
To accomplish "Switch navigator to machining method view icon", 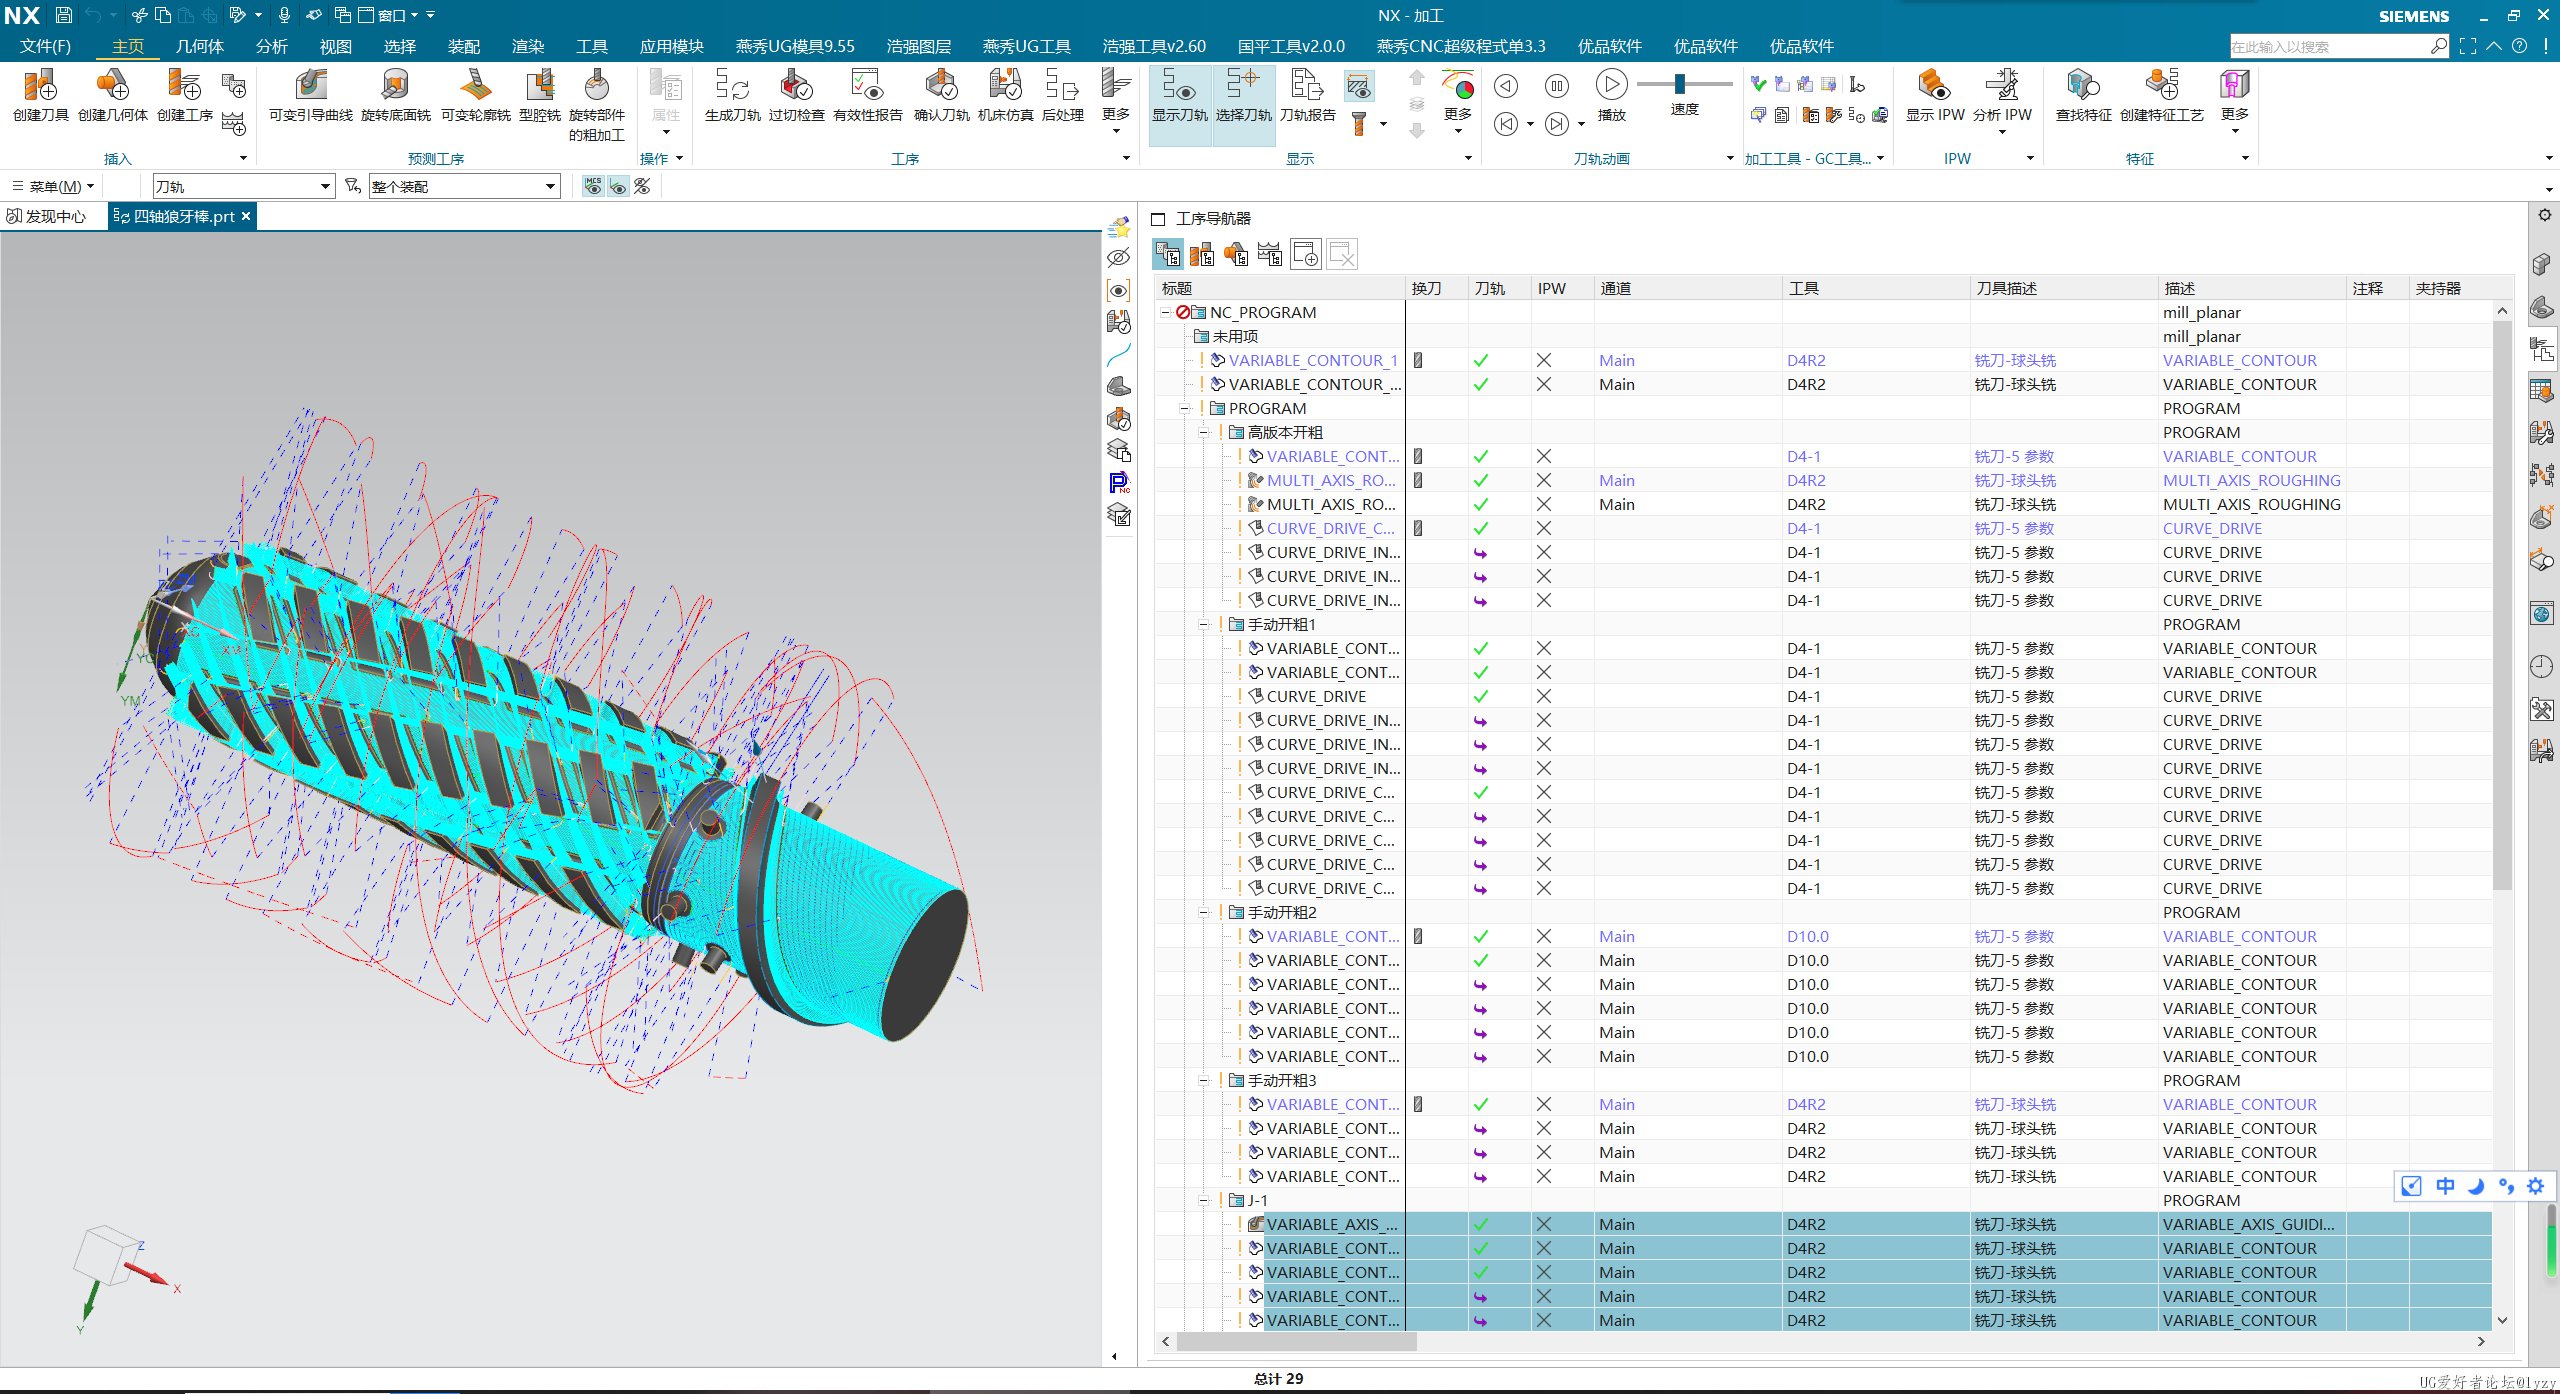I will (1270, 254).
